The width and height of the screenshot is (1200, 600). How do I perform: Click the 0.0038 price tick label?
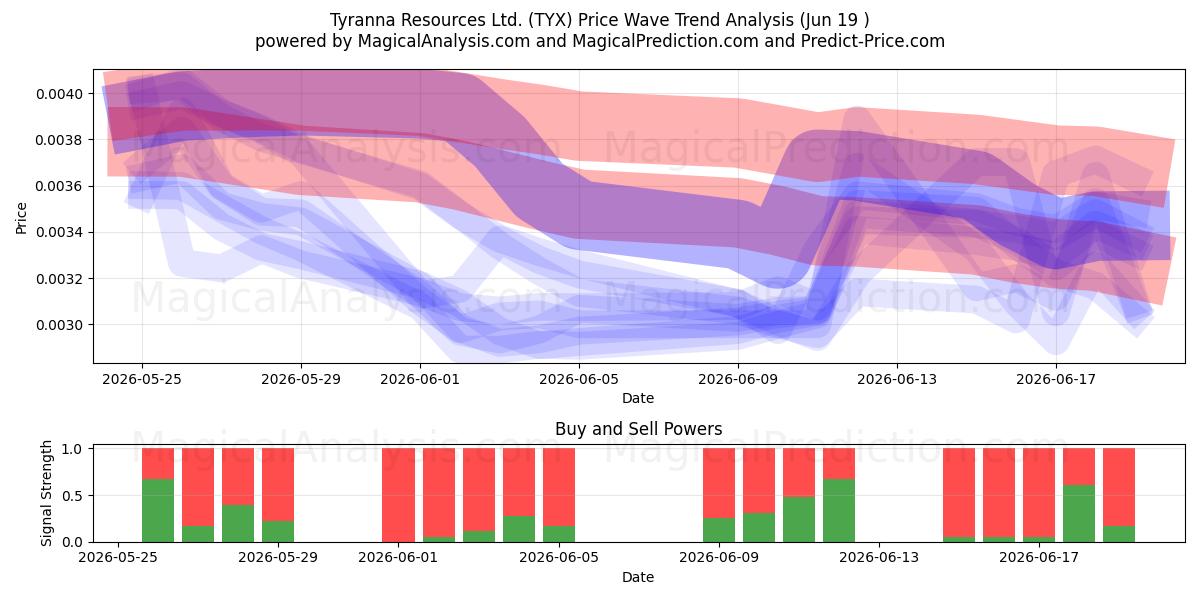point(62,140)
